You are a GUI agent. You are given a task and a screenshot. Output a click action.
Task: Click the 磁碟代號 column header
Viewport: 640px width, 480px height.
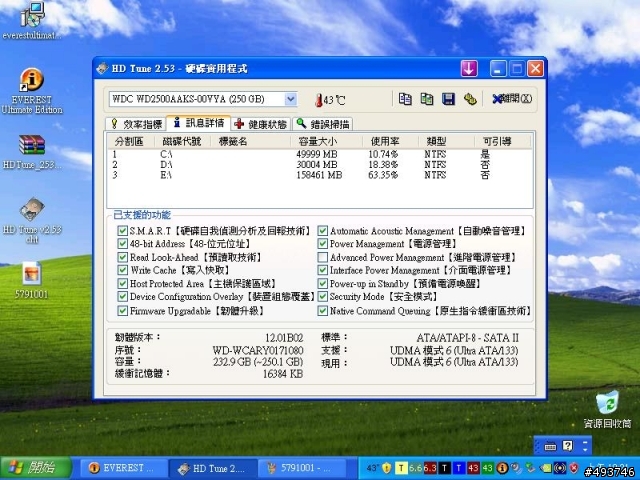(182, 142)
